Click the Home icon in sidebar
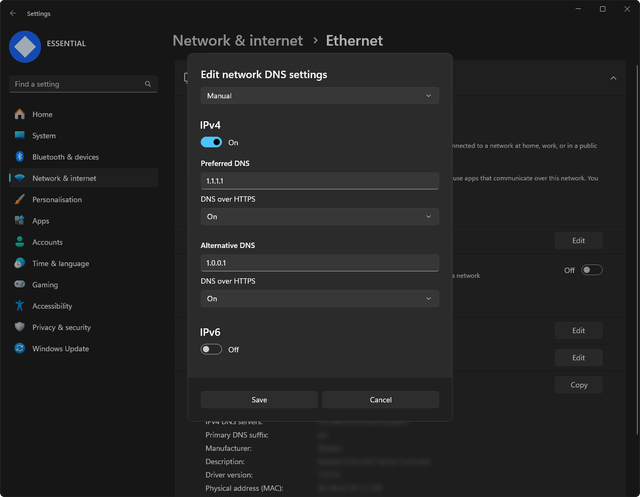Image resolution: width=640 pixels, height=497 pixels. click(19, 114)
